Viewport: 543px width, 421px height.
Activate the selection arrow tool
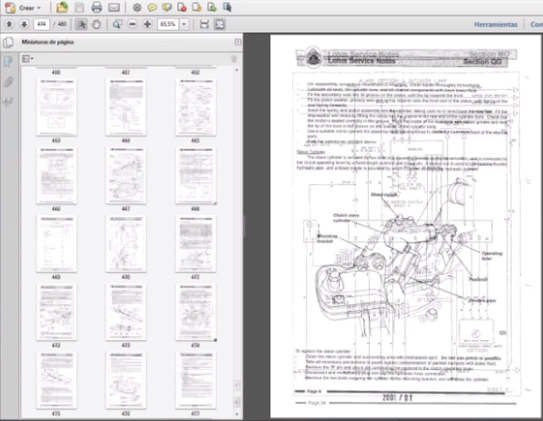click(81, 24)
